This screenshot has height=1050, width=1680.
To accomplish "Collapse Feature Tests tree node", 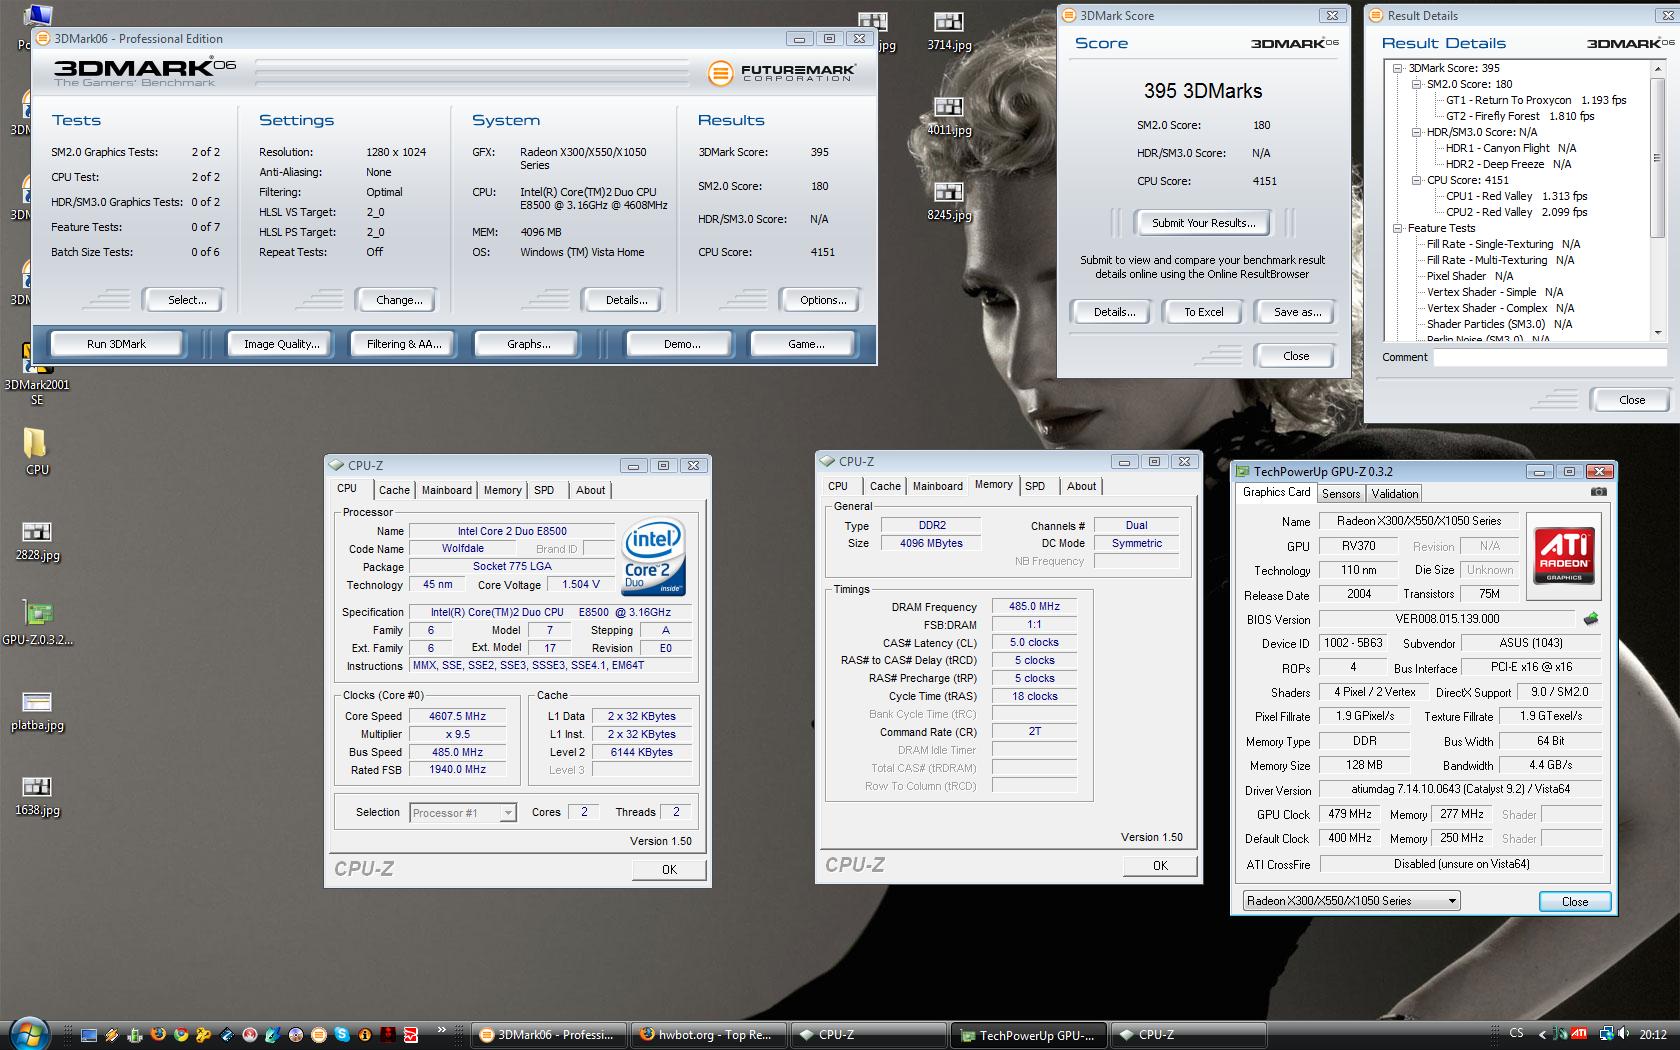I will [x=1398, y=228].
